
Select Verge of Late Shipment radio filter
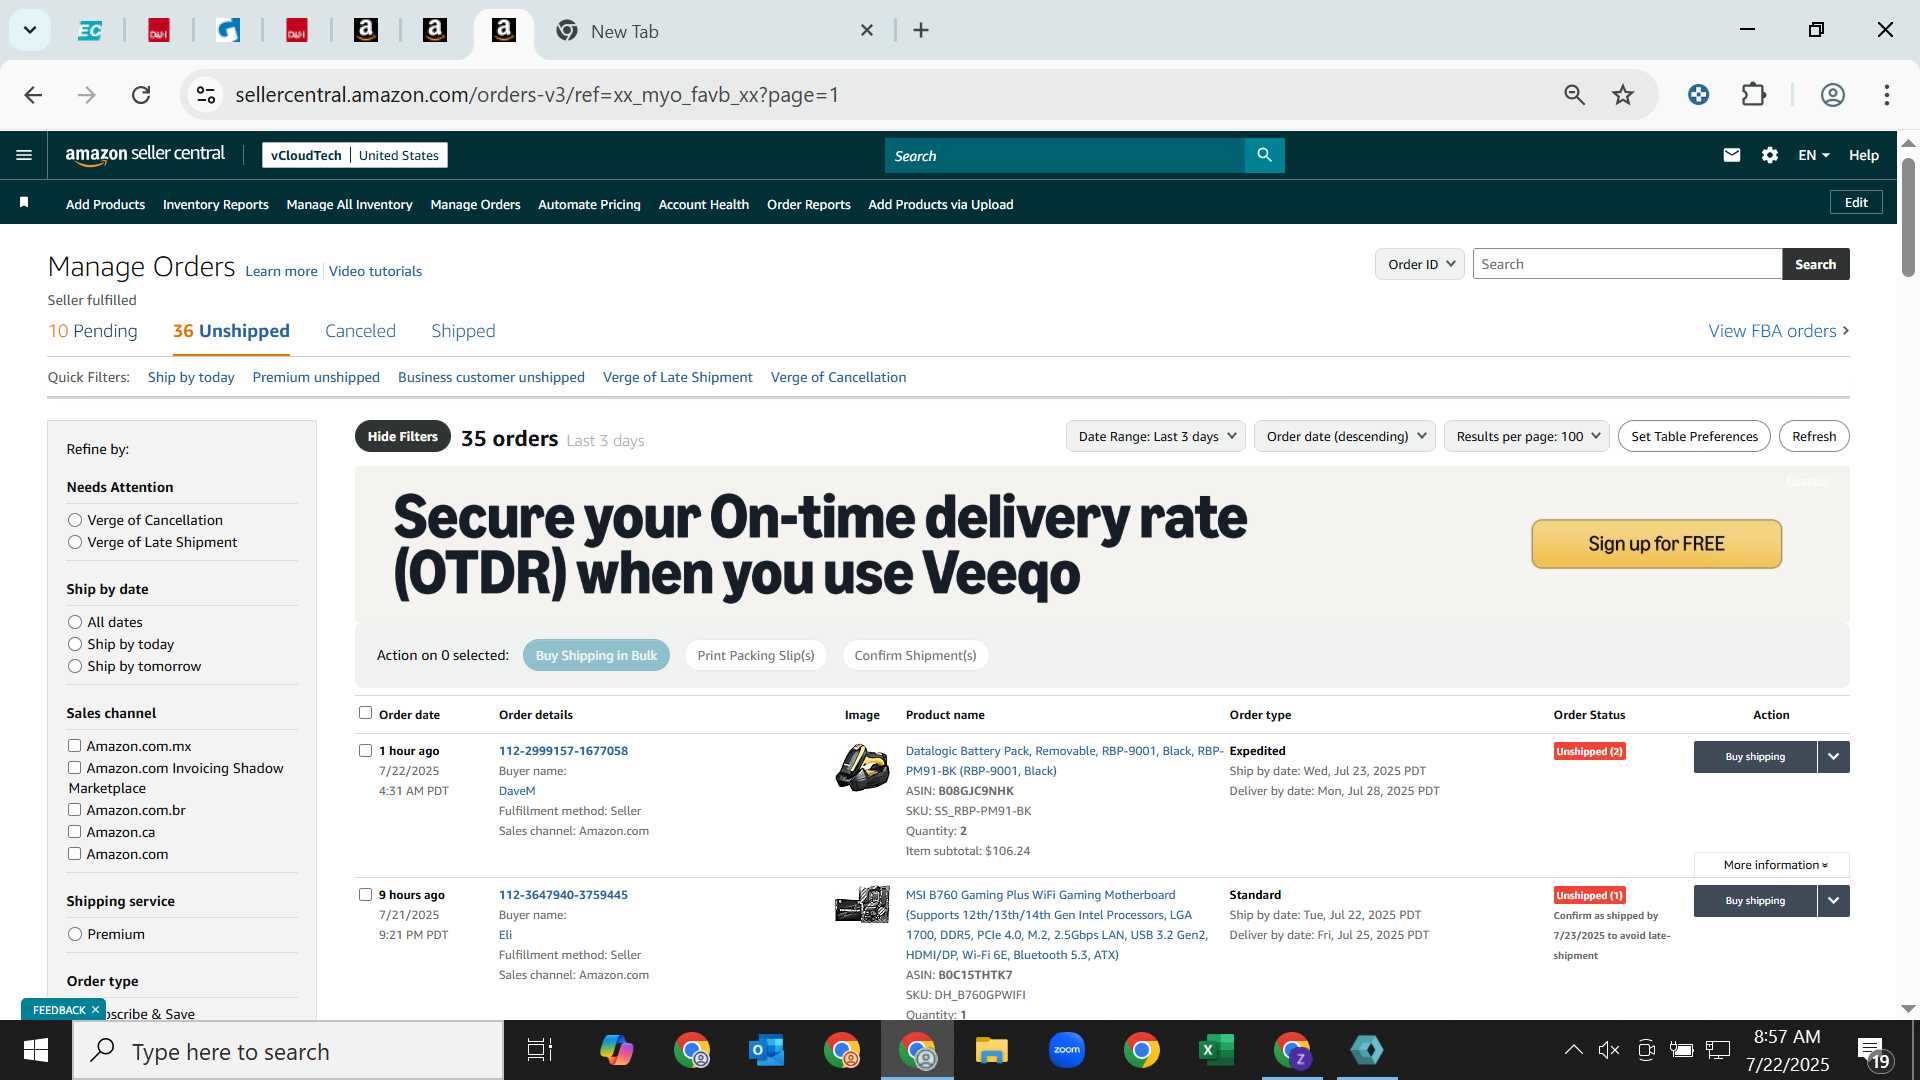pos(75,542)
